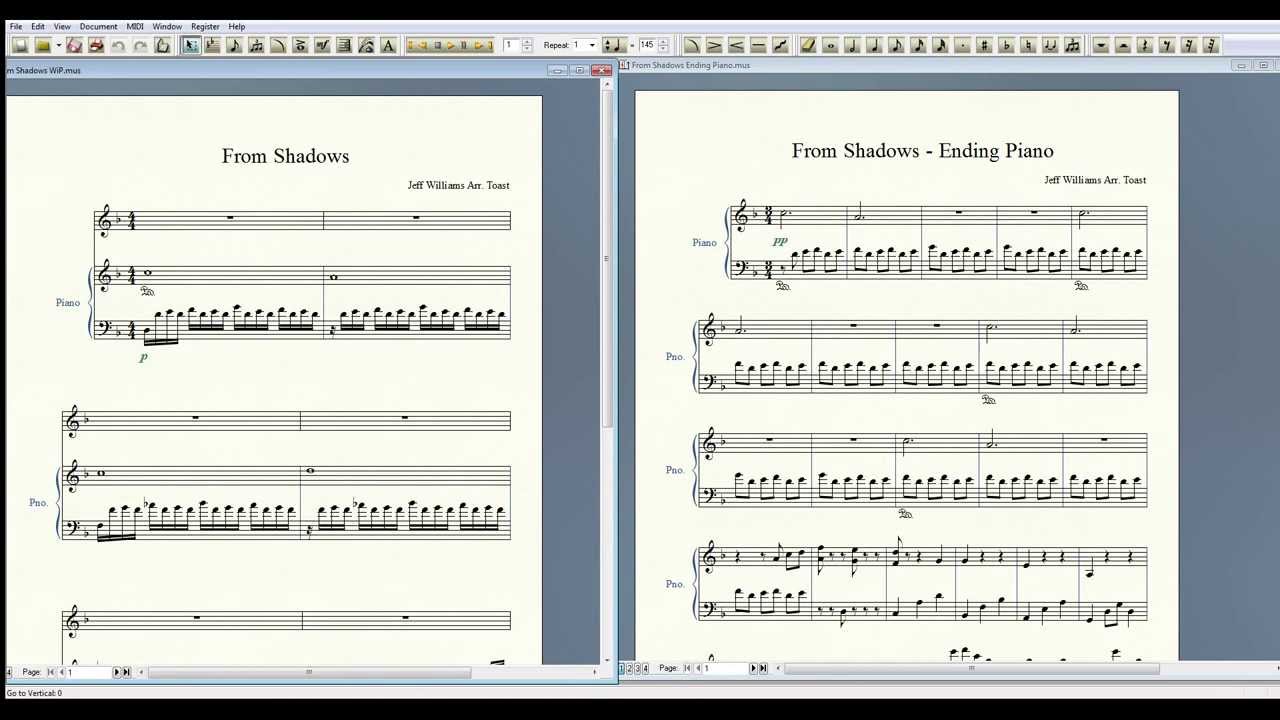The image size is (1280, 720).
Task: Select the flat accidental tool
Action: click(x=1006, y=45)
